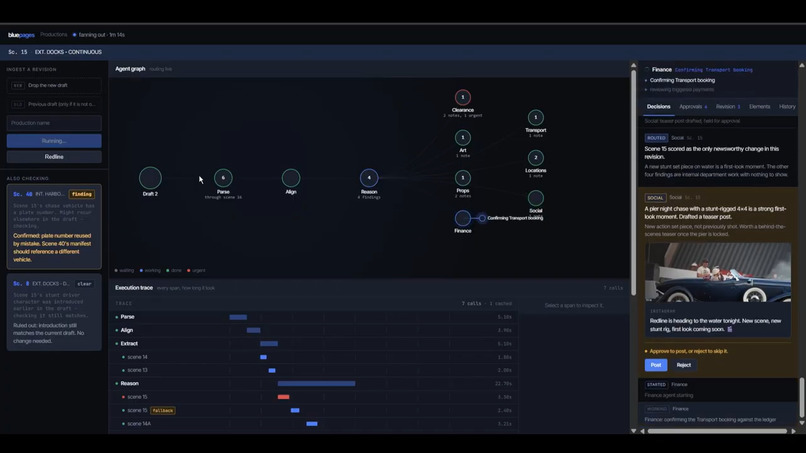
Task: Select the Transport agent node
Action: click(x=536, y=117)
